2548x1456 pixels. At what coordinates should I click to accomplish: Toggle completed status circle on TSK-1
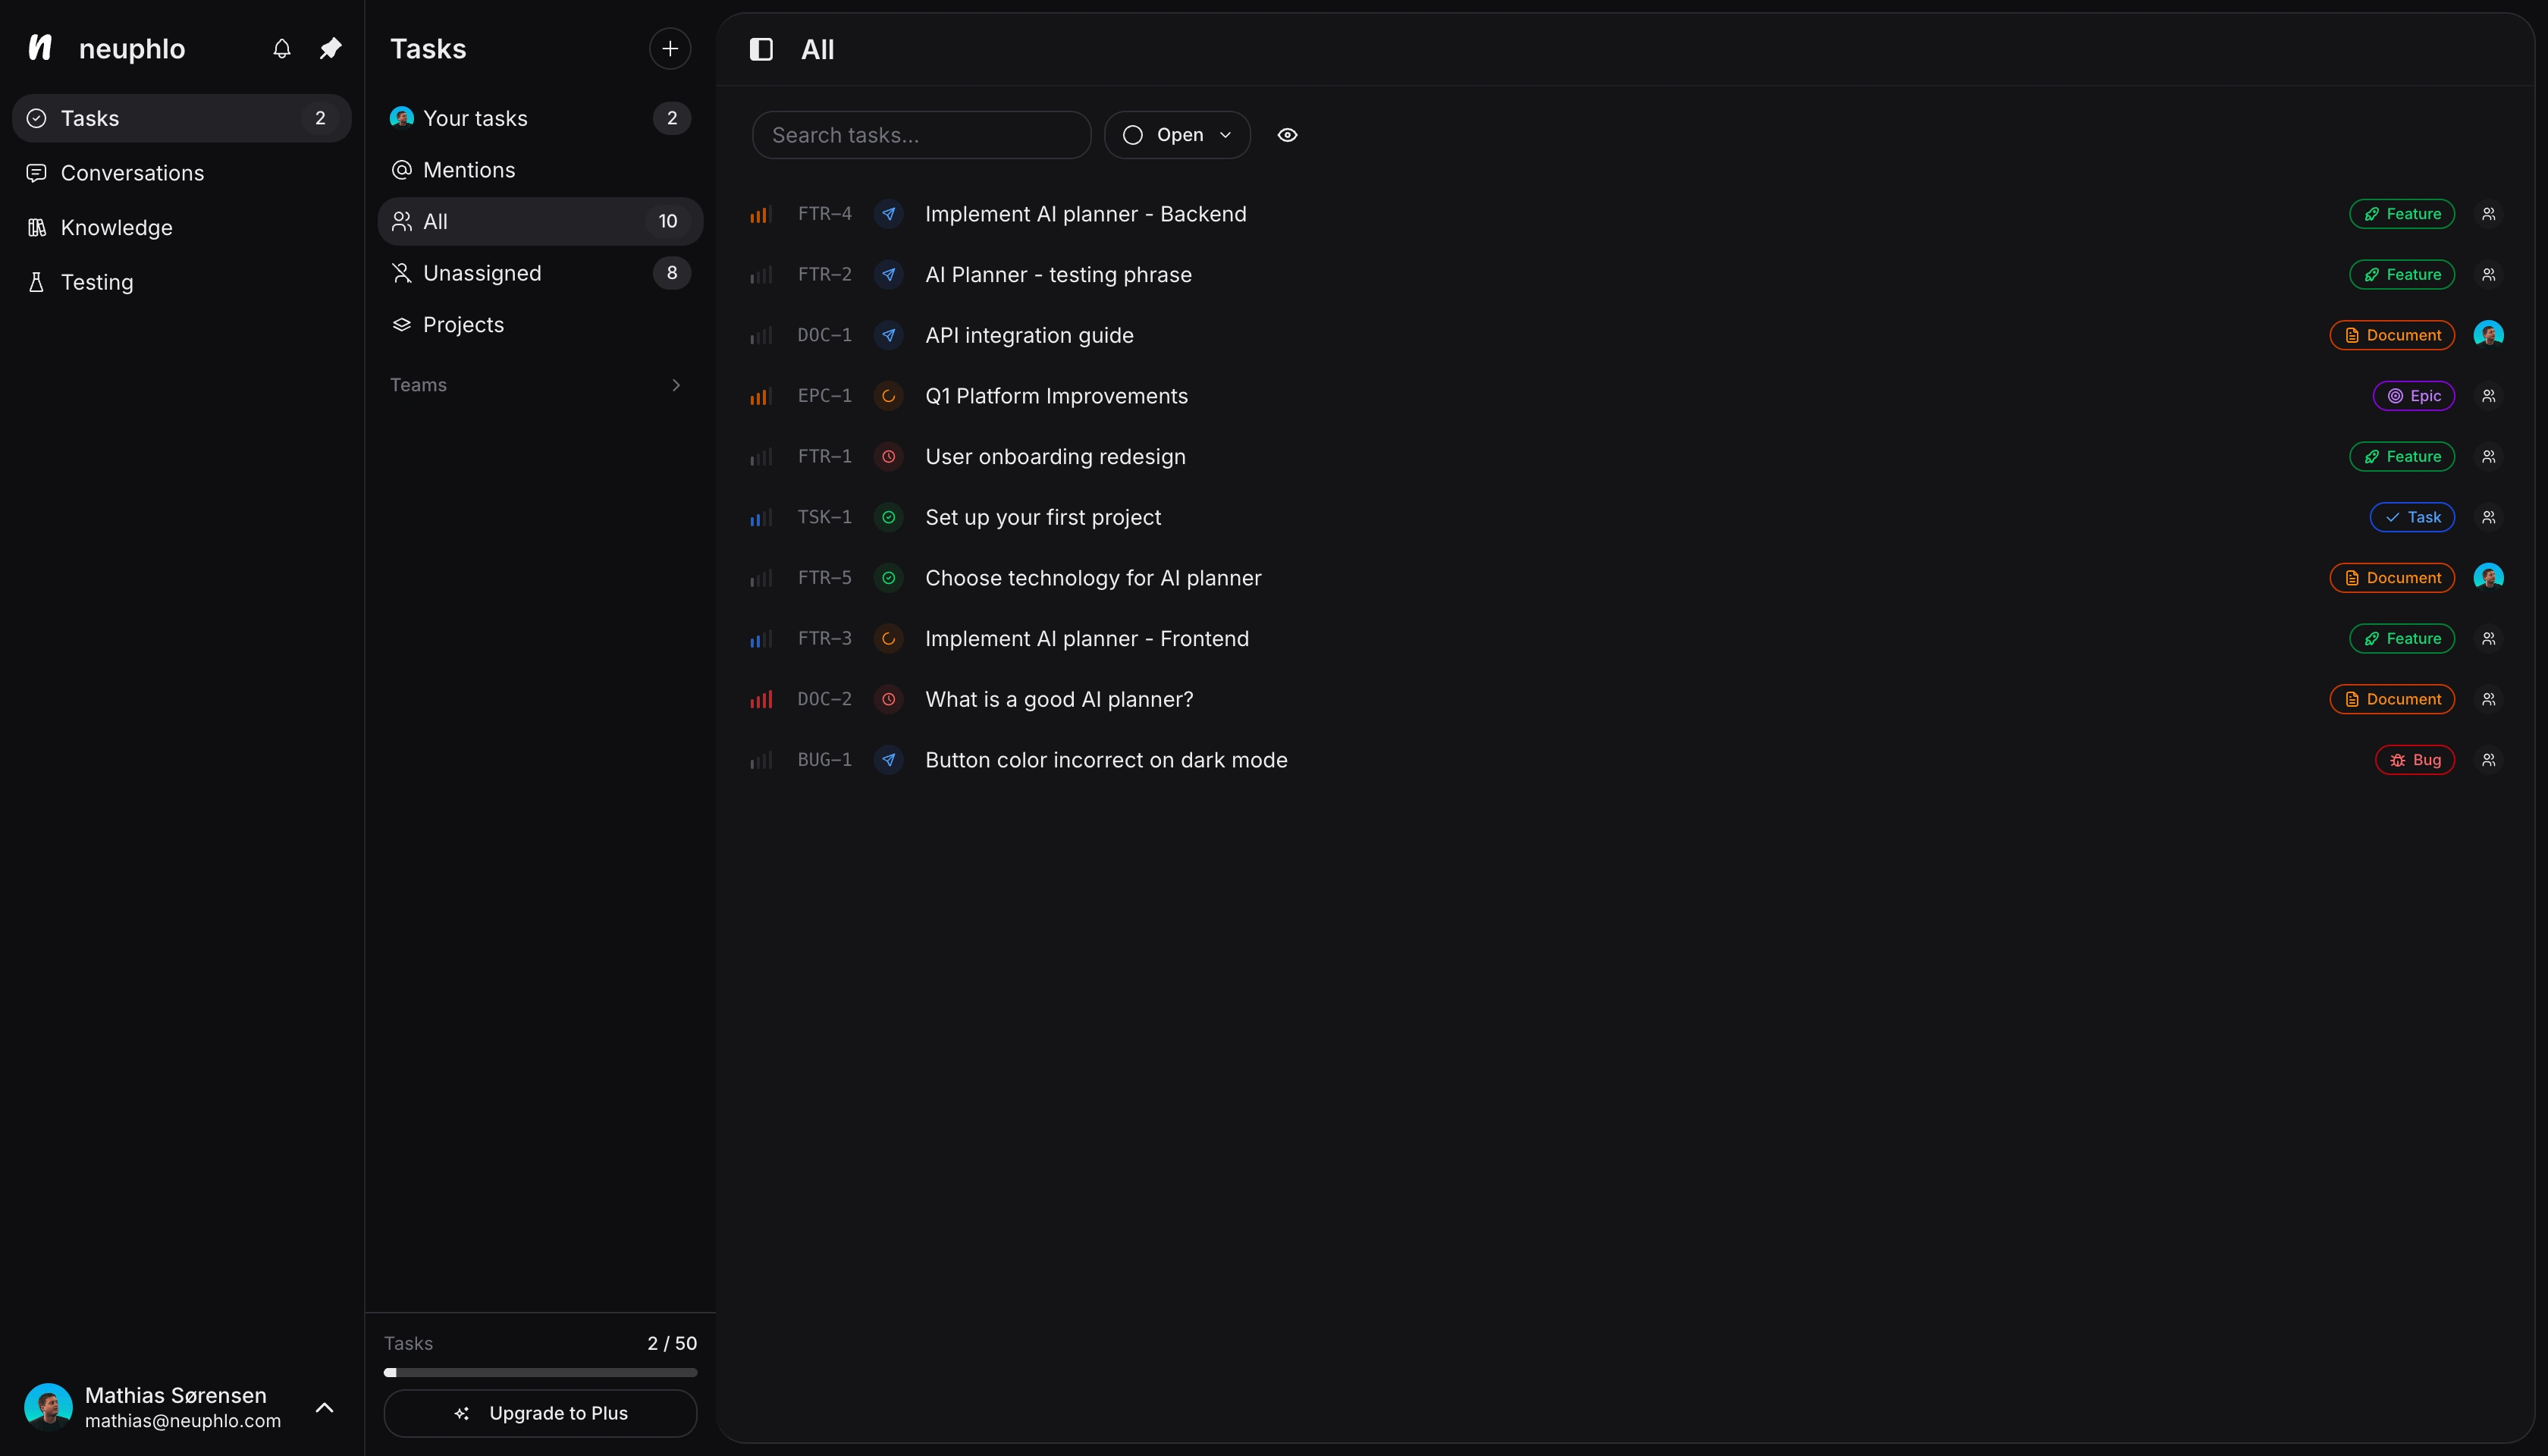click(x=888, y=517)
